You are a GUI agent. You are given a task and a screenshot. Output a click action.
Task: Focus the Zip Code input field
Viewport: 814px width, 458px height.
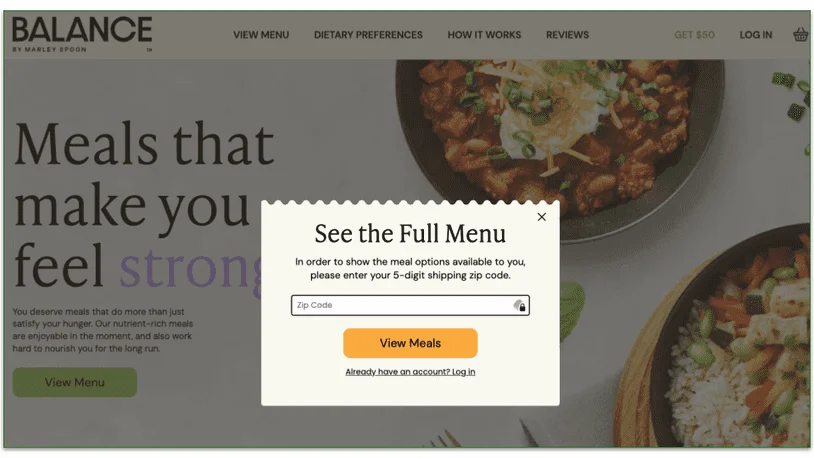[410, 305]
